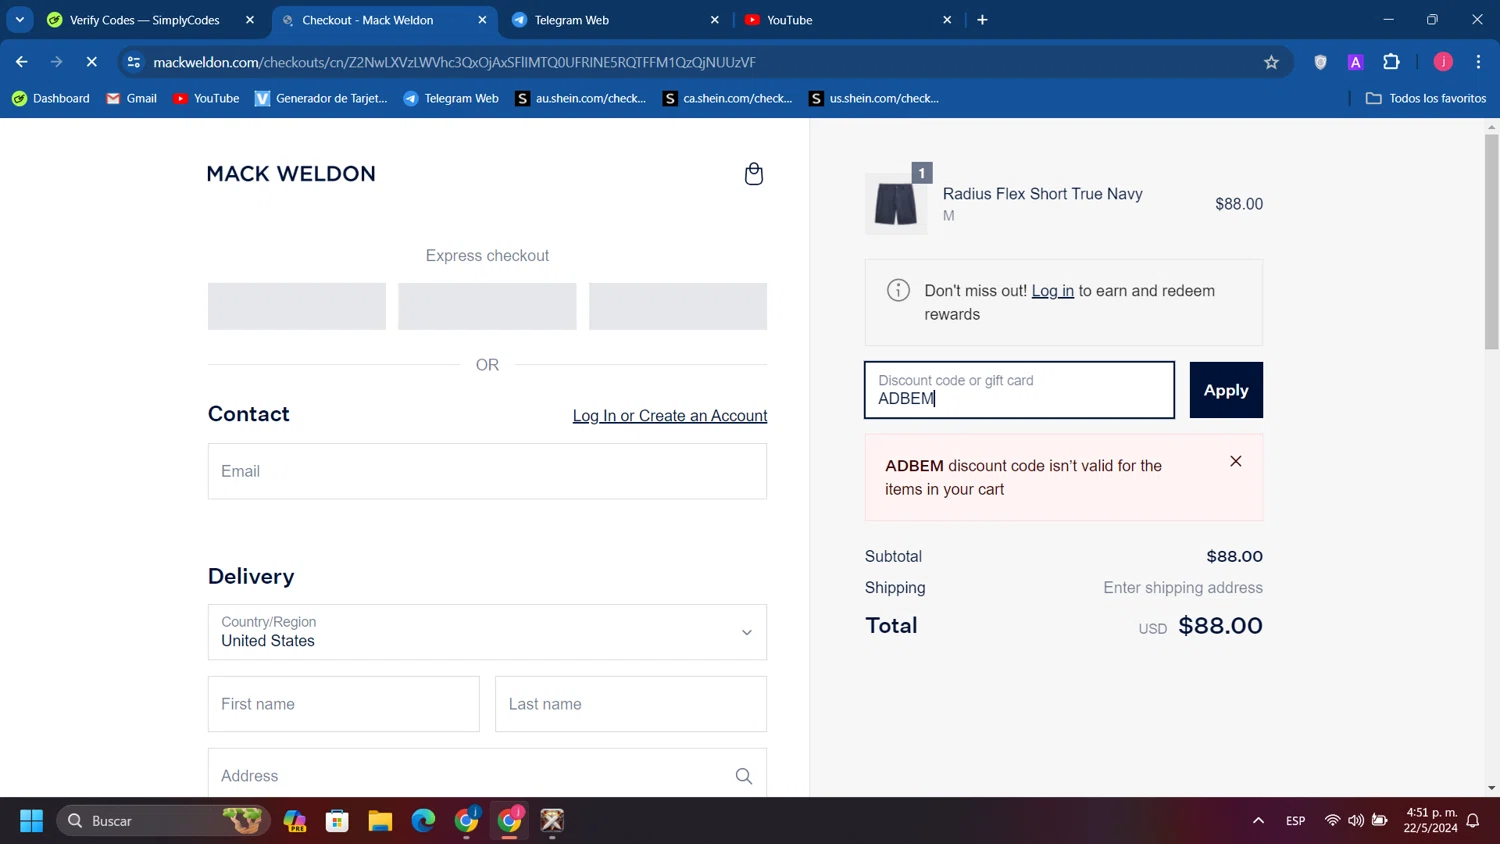Open us.shein.com checkout bookmark
The height and width of the screenshot is (844, 1500).
tap(874, 98)
